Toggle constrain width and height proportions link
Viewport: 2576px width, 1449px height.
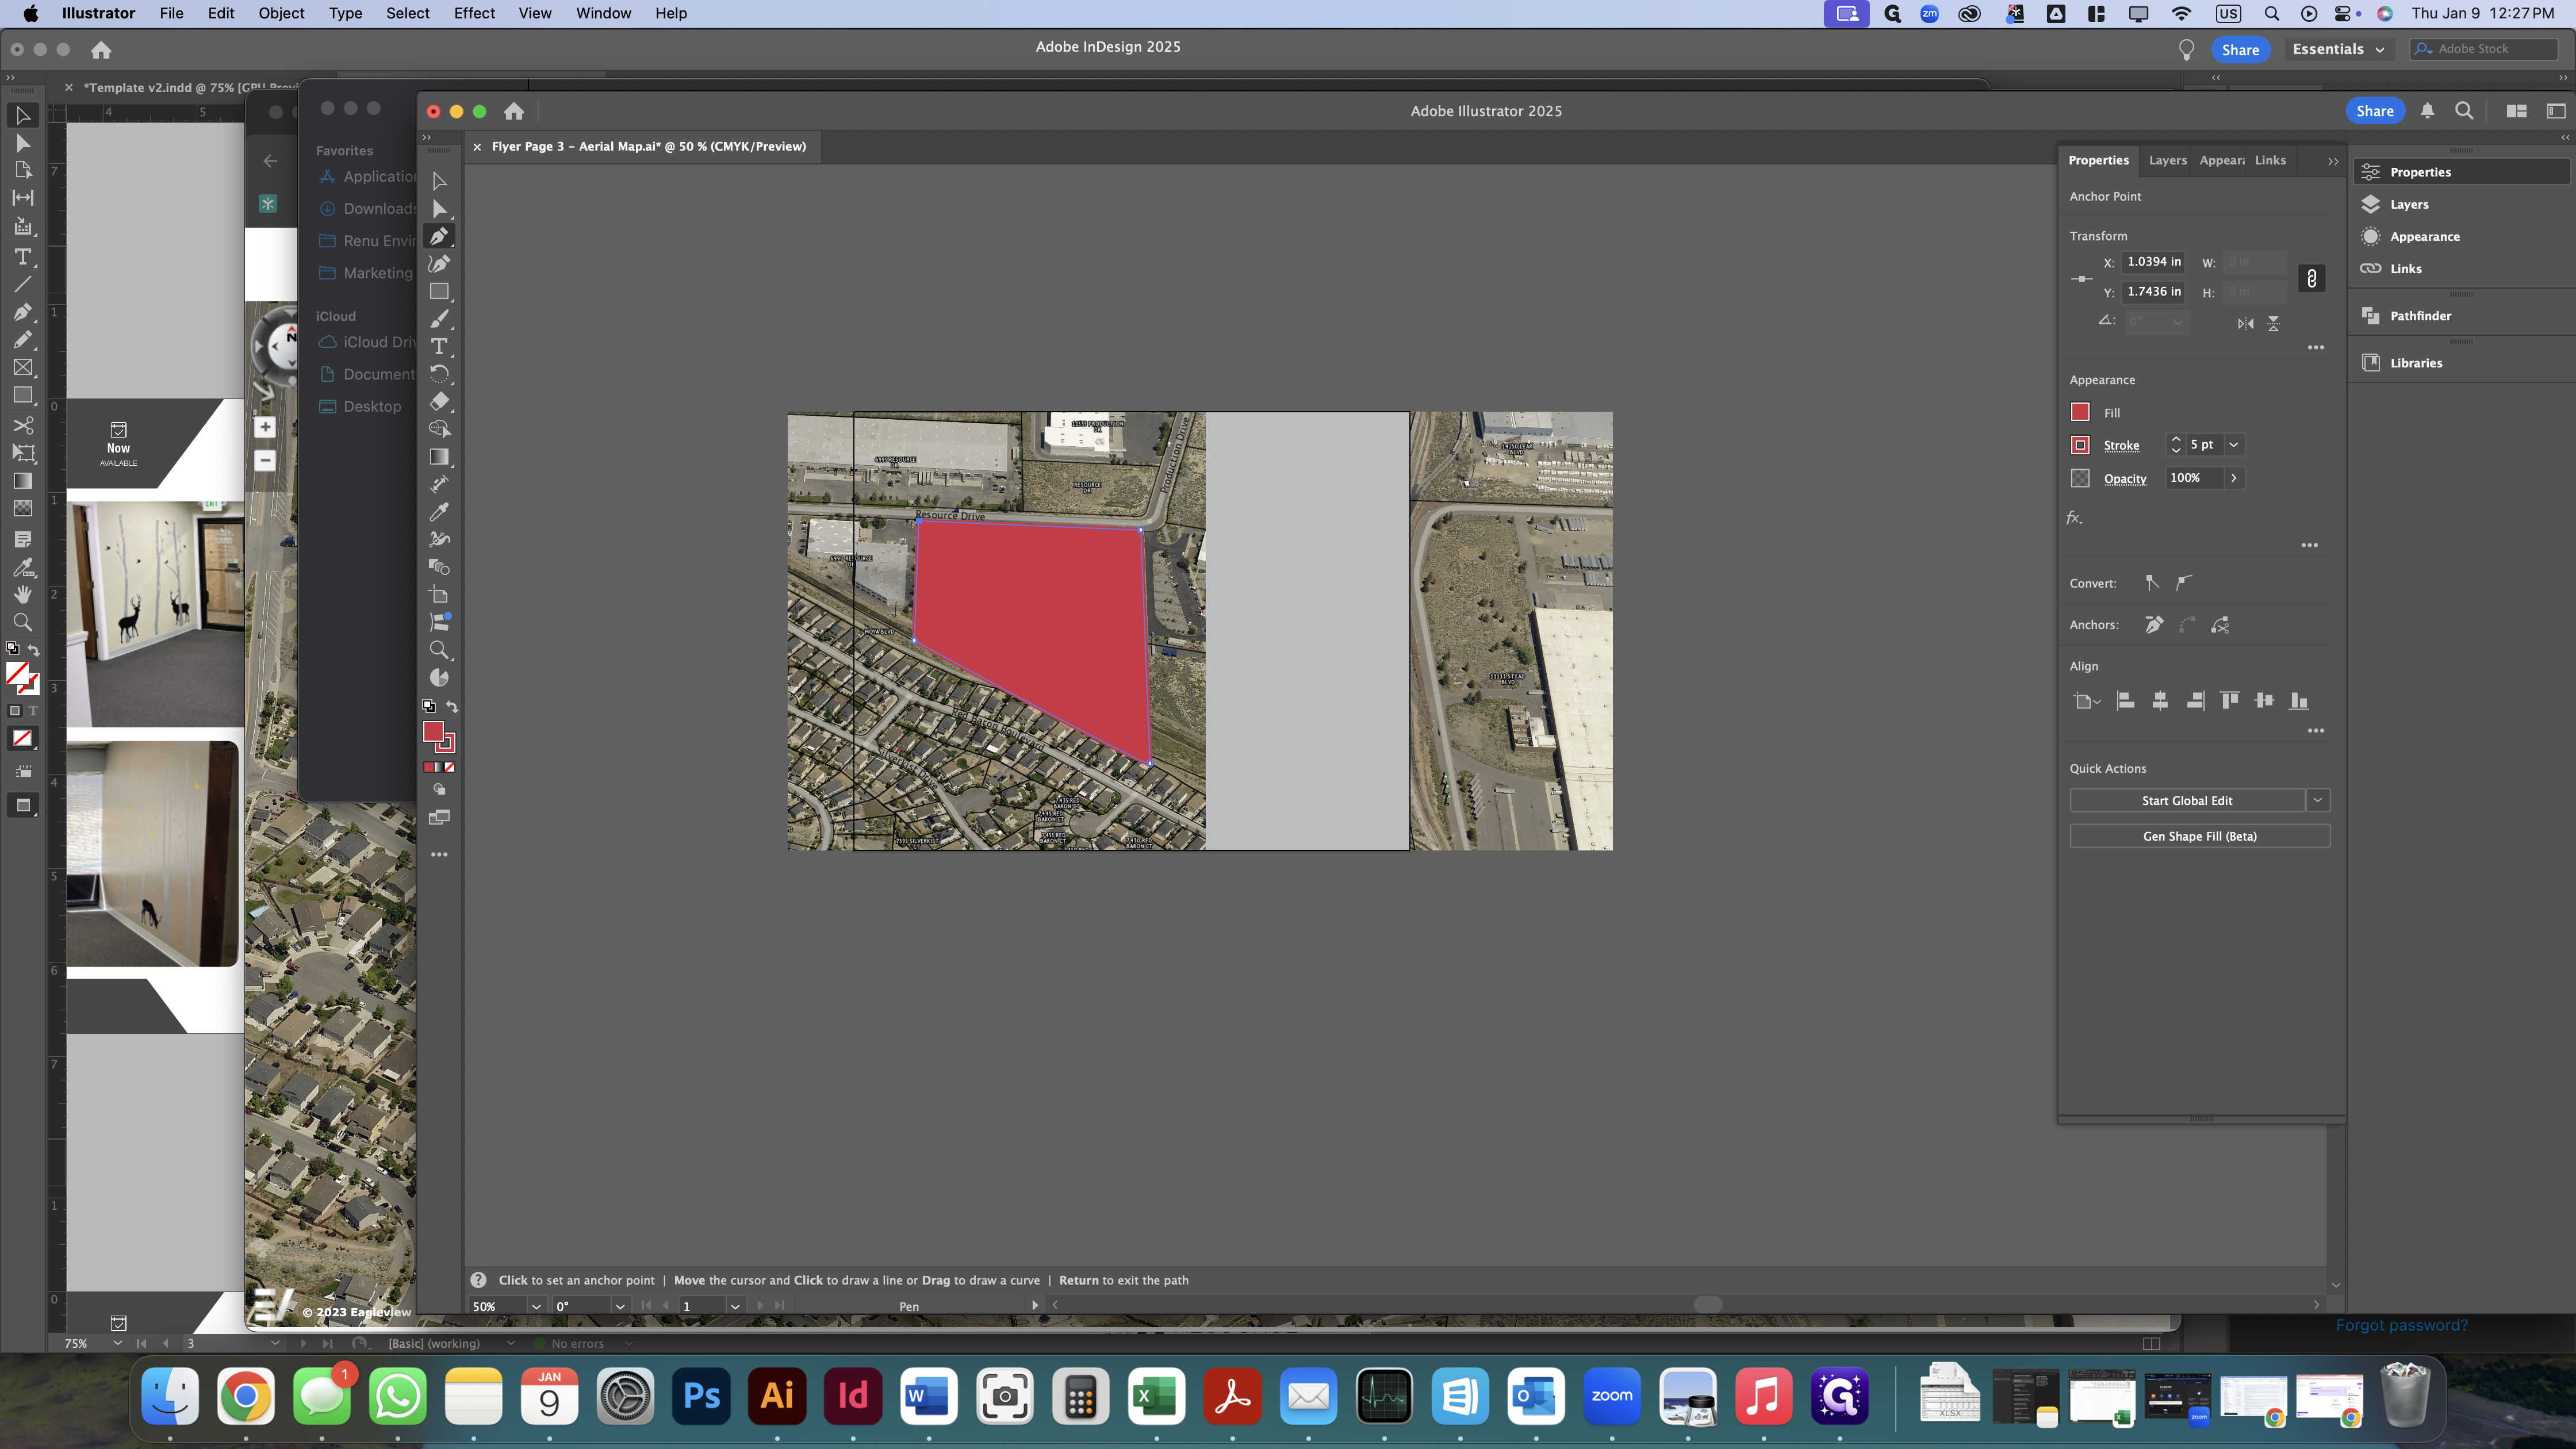coord(2311,278)
